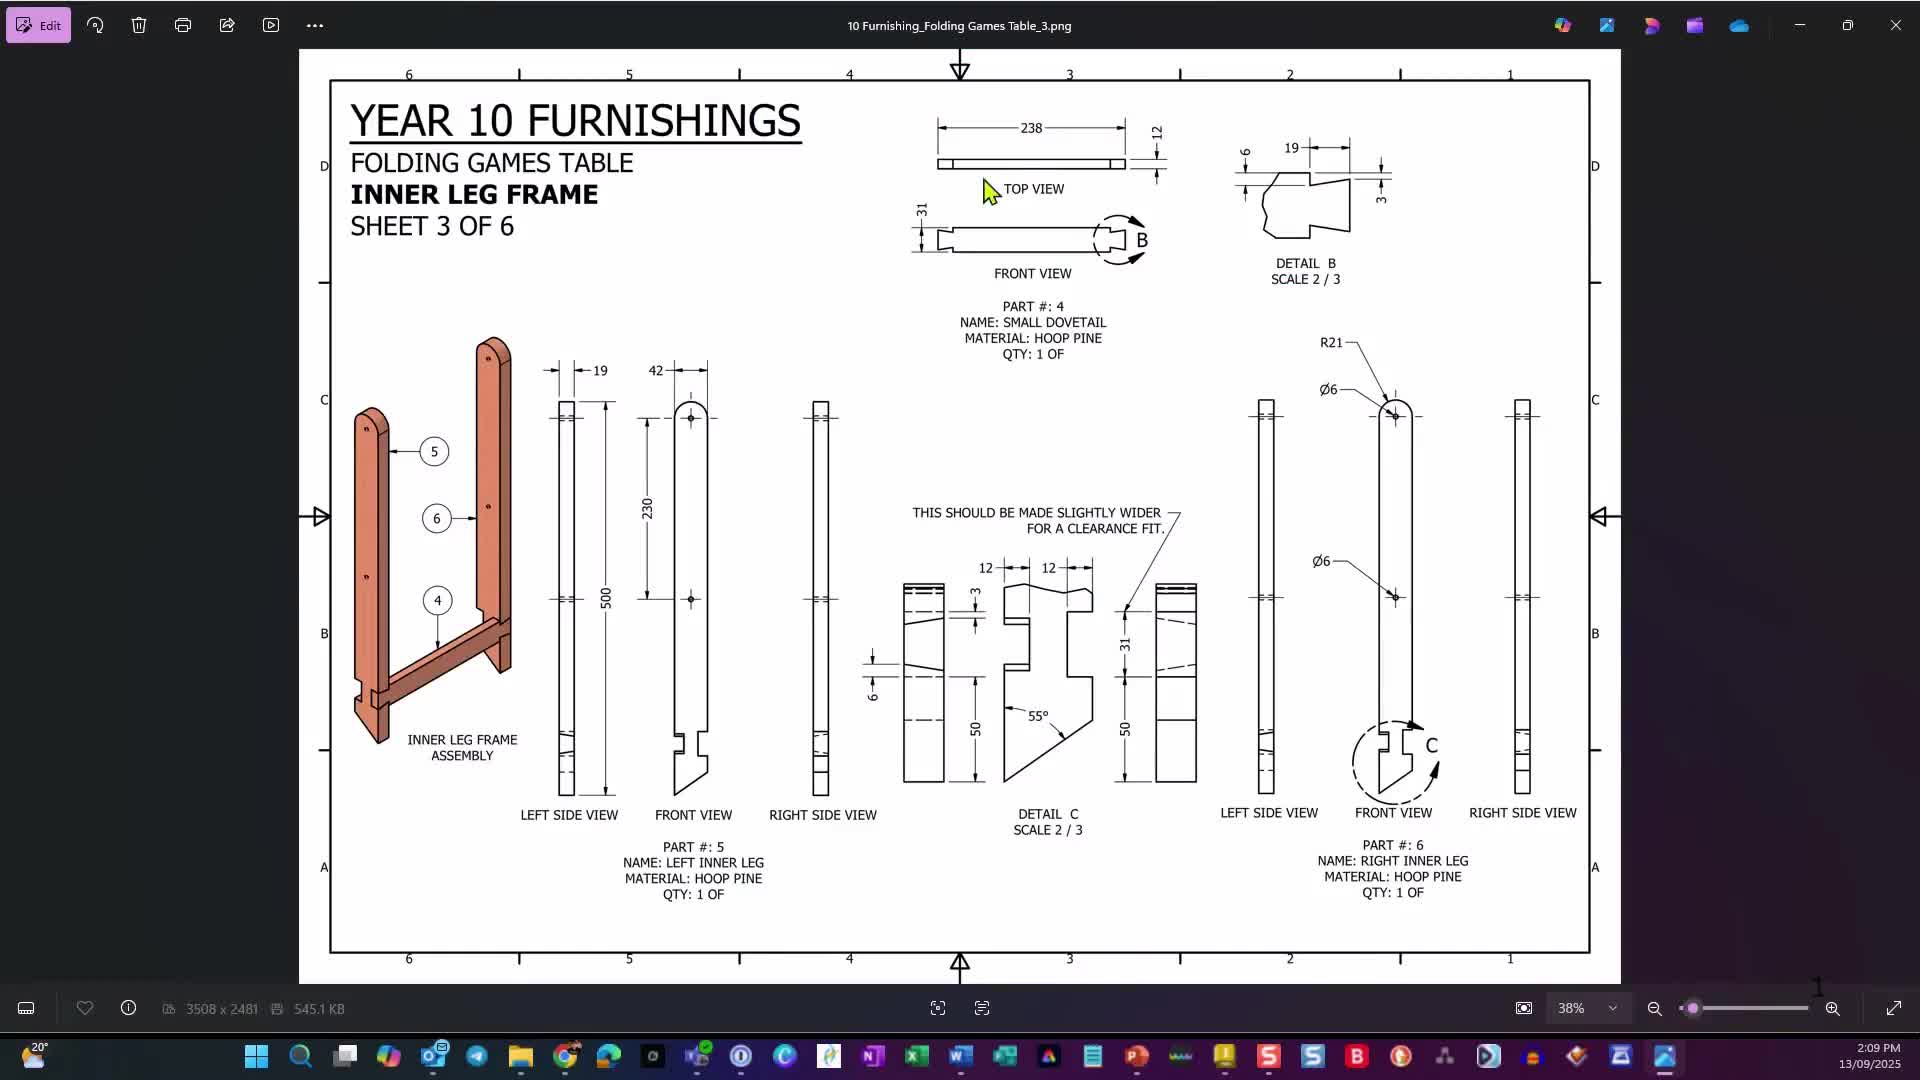Click the fit to window icon
The image size is (1920, 1080).
pos(1524,1008)
